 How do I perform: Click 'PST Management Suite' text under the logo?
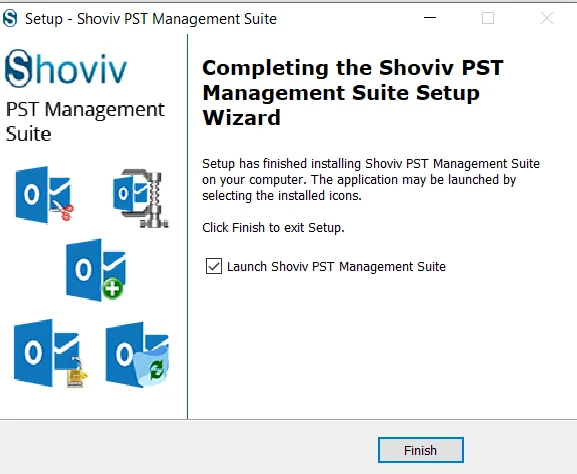(x=85, y=121)
